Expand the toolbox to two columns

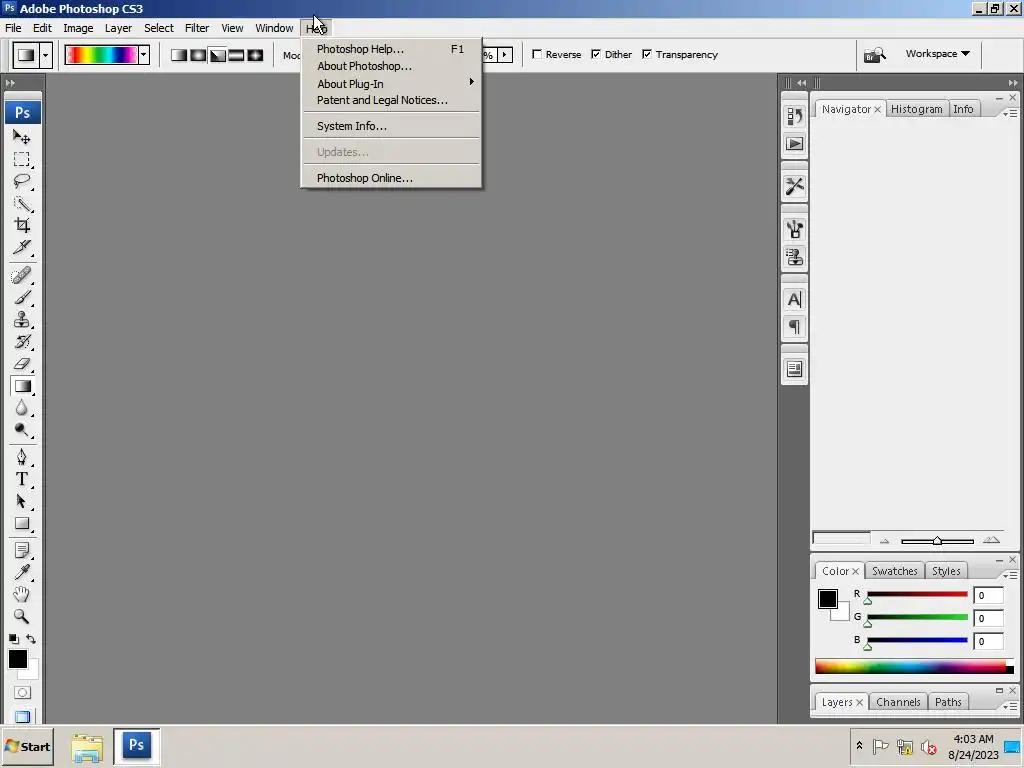pyautogui.click(x=10, y=83)
